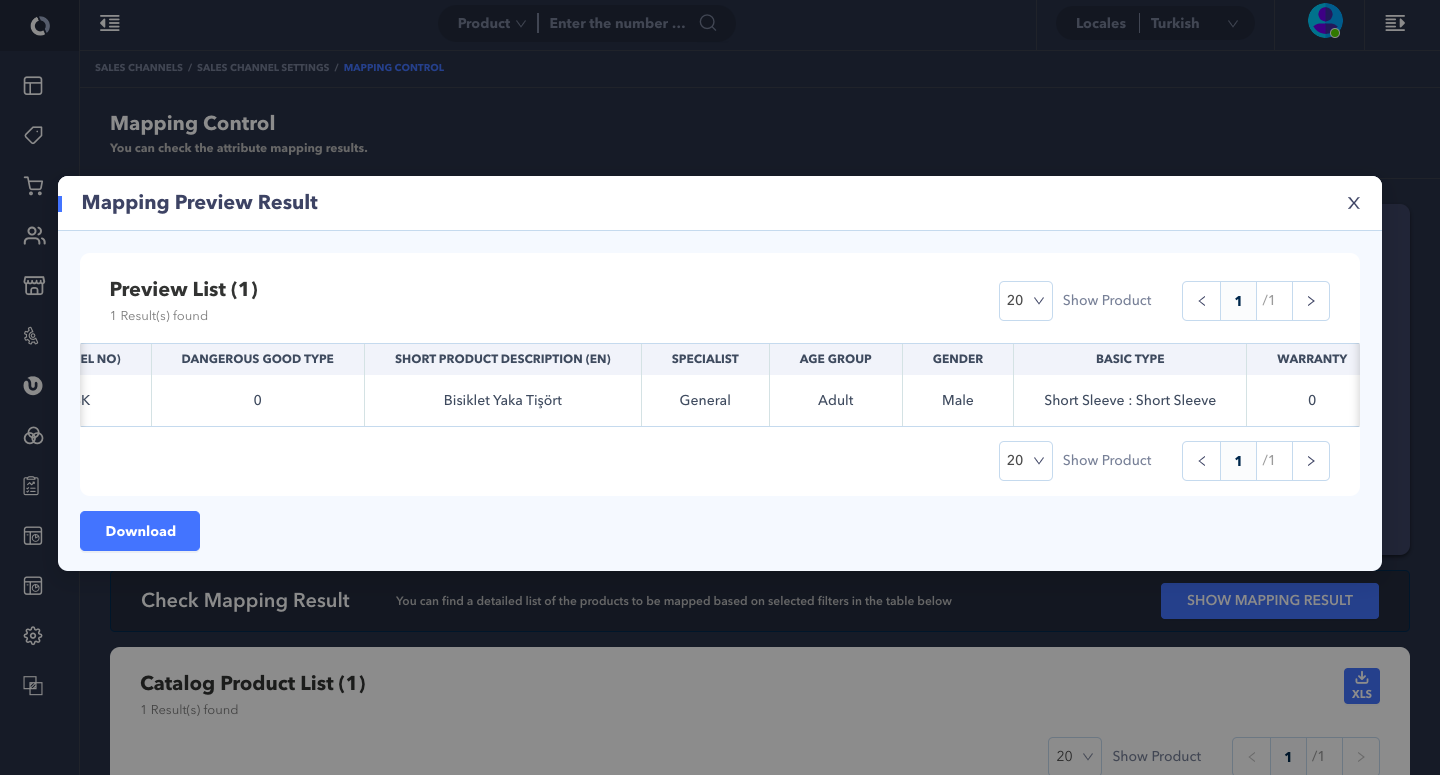
Task: Open the Turkish locale dropdown
Action: point(1194,23)
